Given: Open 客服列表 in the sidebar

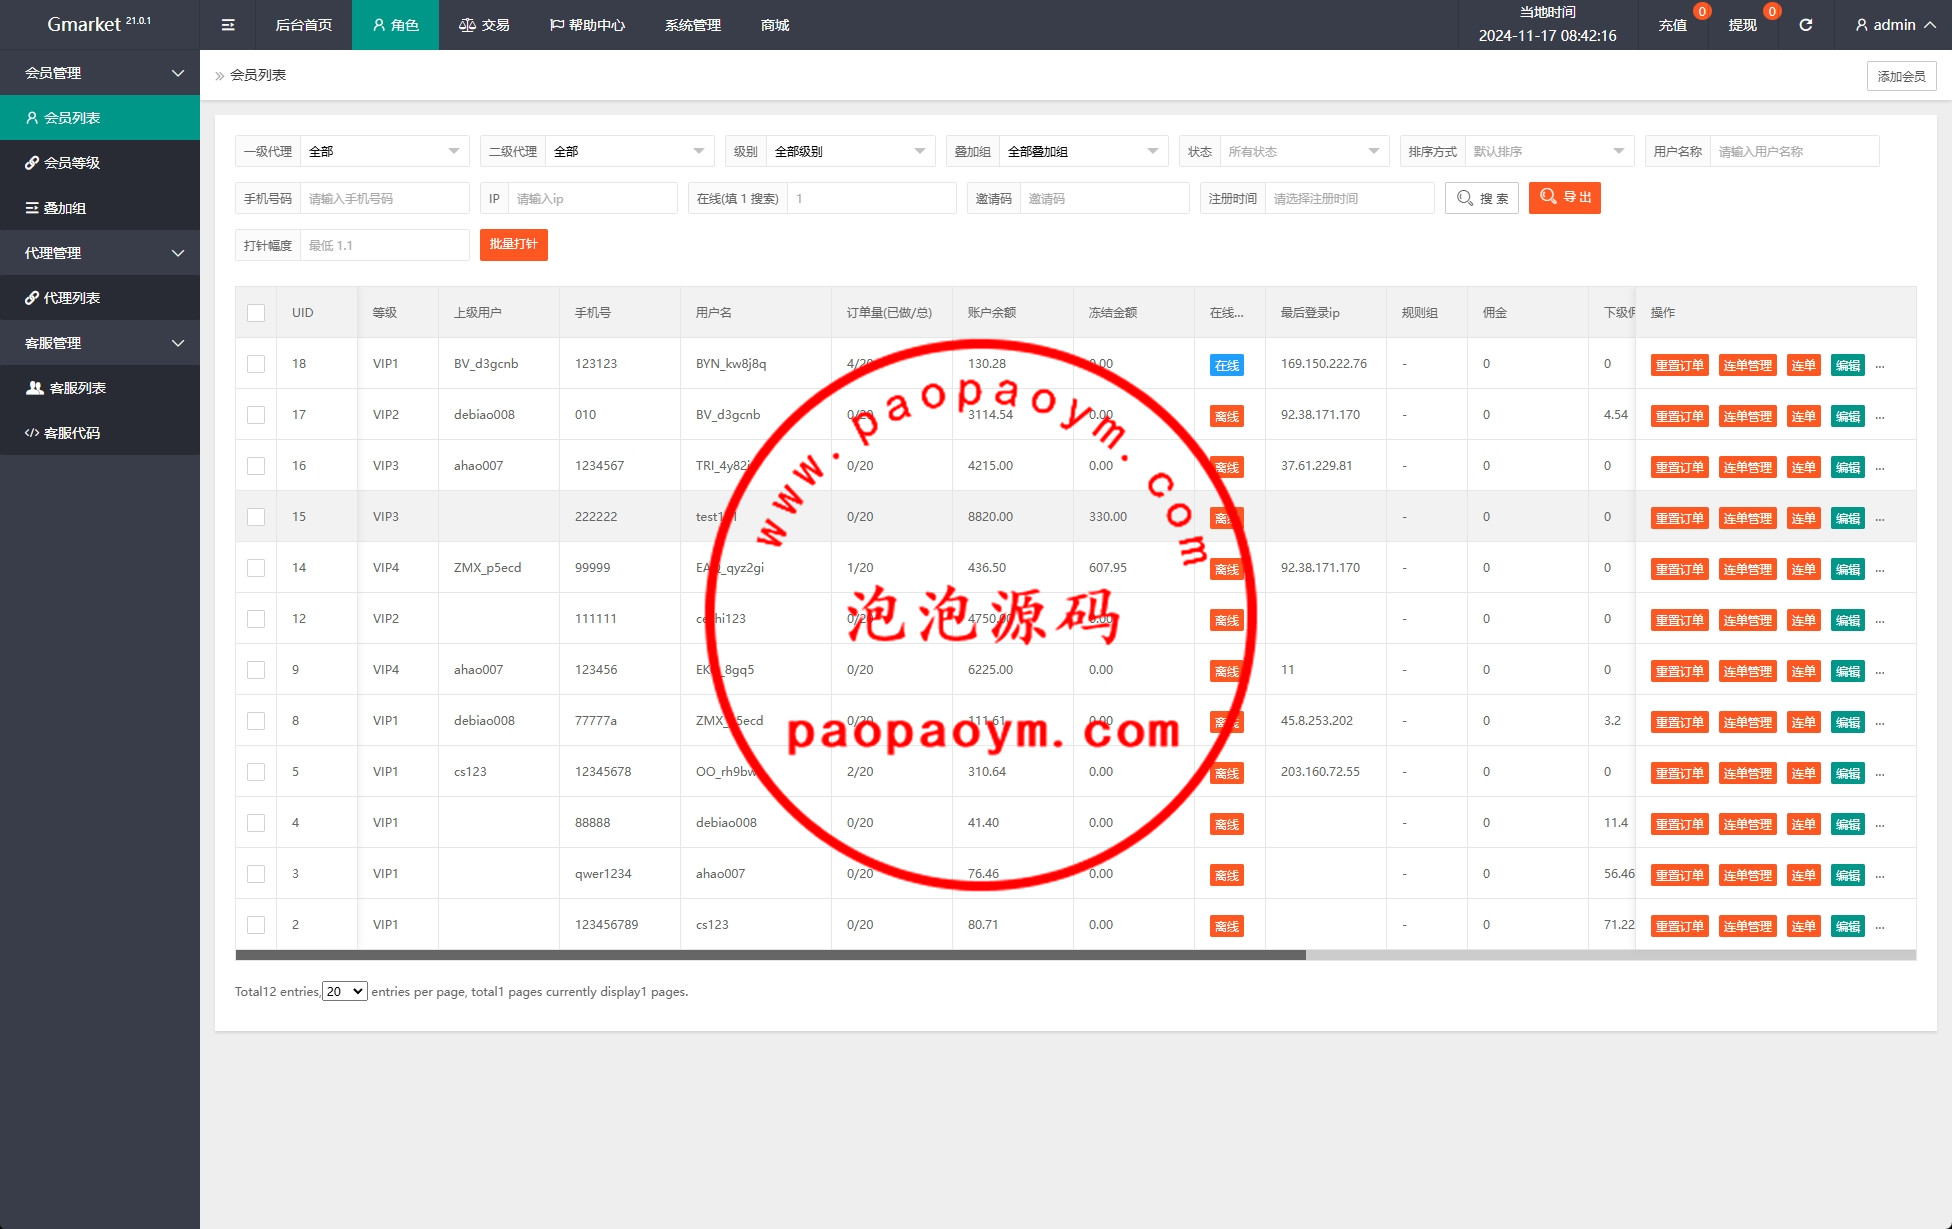Looking at the screenshot, I should [100, 388].
